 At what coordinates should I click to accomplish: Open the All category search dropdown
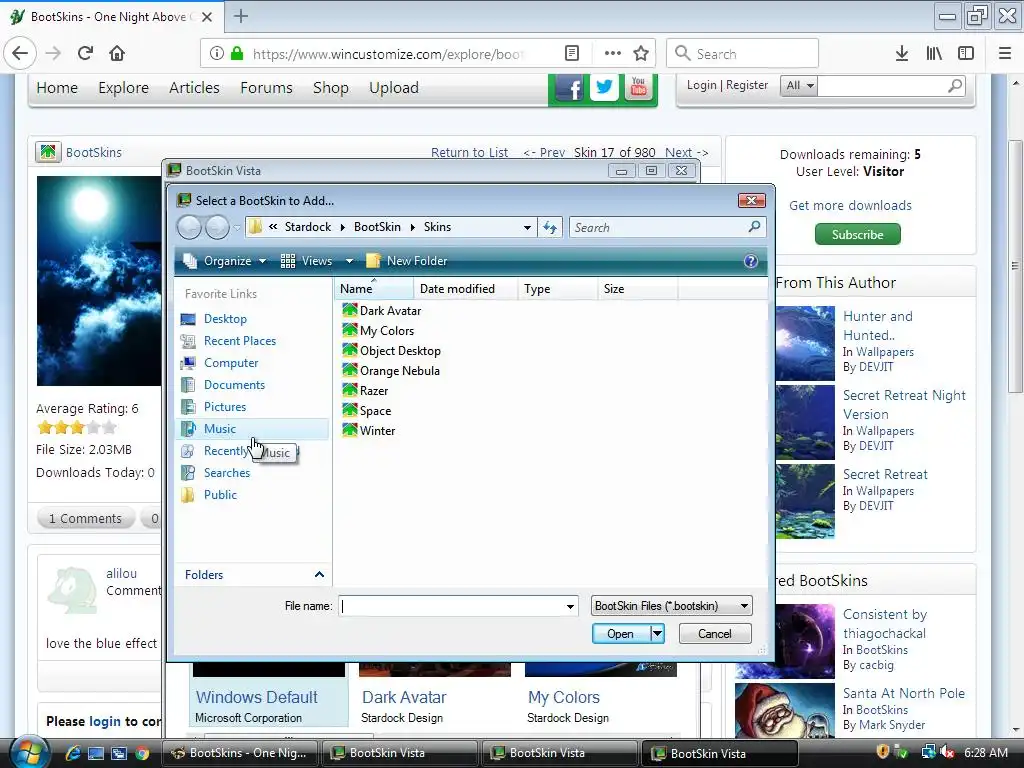[799, 86]
